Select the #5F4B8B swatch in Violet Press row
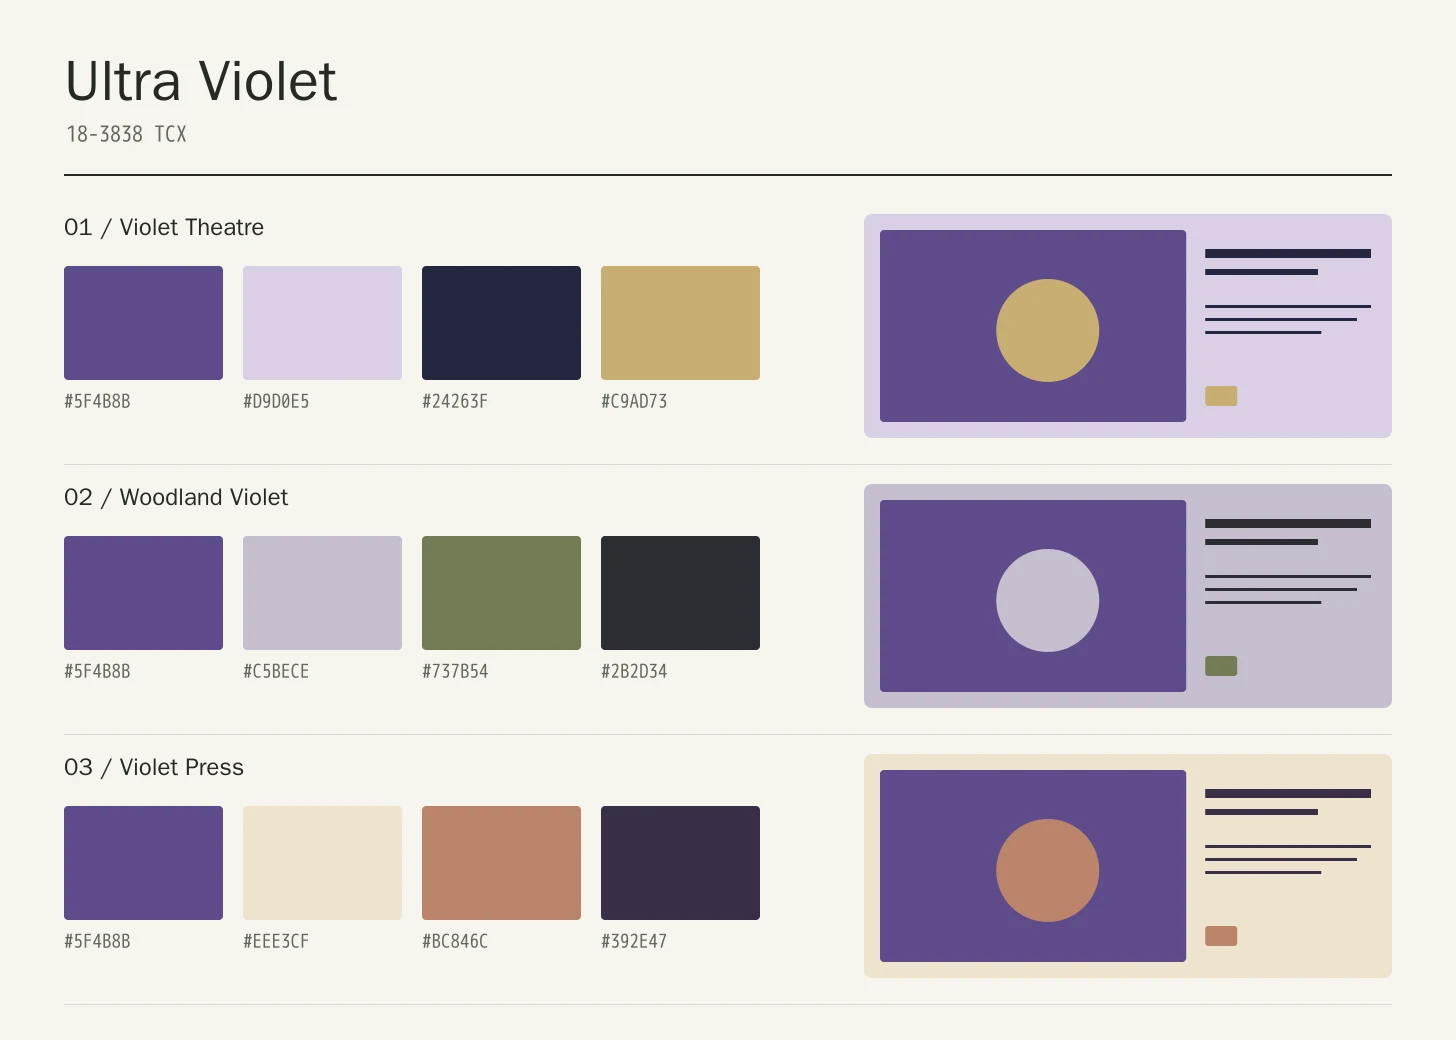This screenshot has width=1456, height=1040. (x=143, y=863)
